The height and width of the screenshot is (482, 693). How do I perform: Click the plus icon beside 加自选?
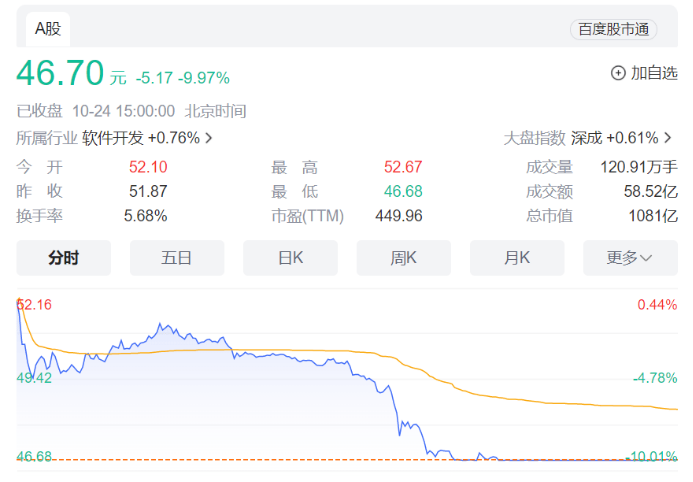click(x=618, y=73)
